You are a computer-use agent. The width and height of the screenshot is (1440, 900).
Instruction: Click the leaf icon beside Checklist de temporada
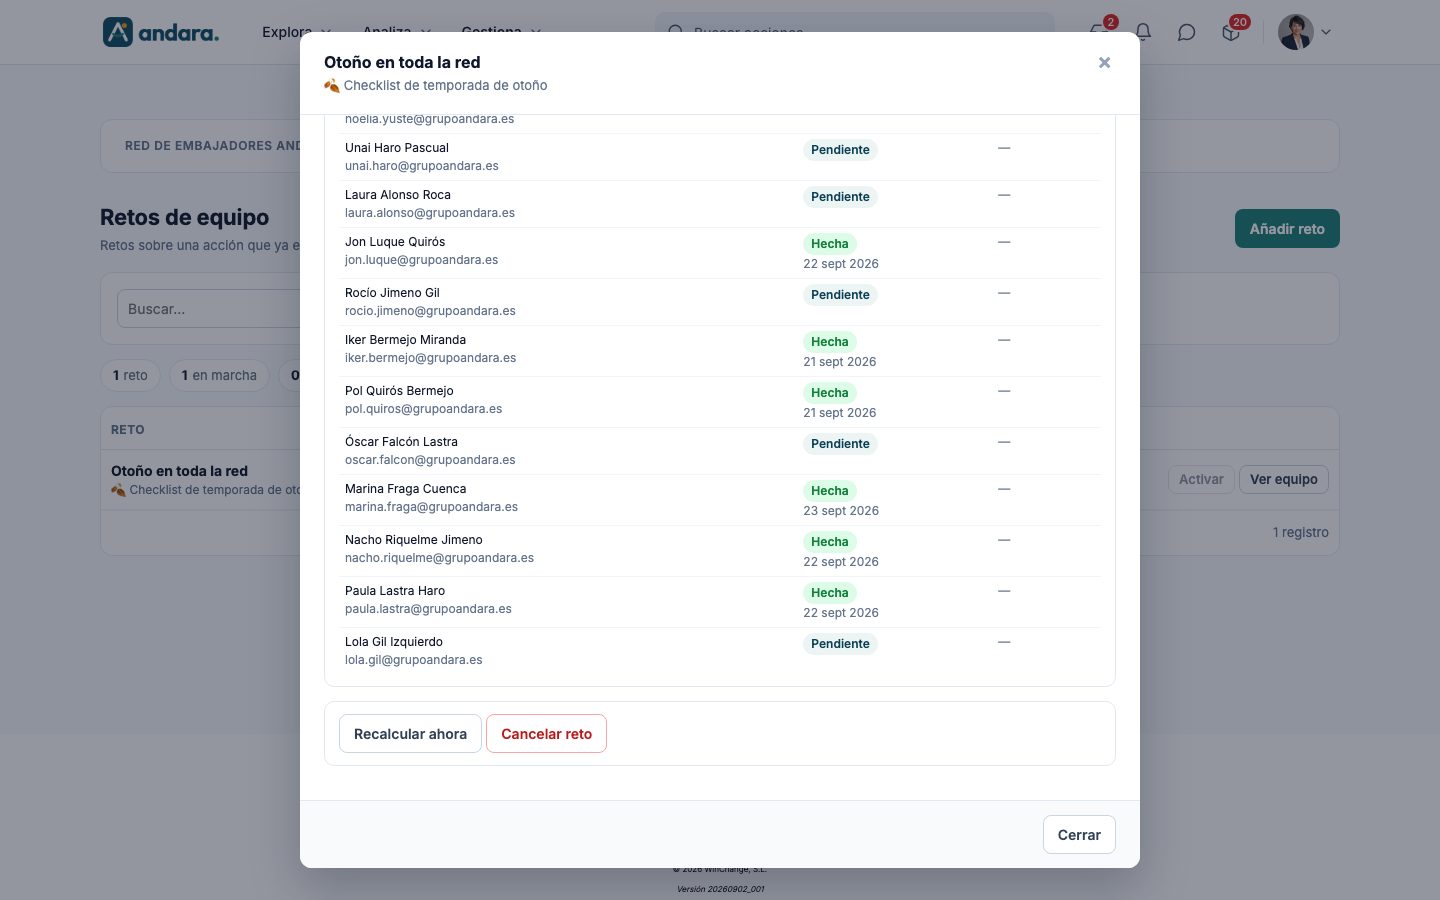331,86
